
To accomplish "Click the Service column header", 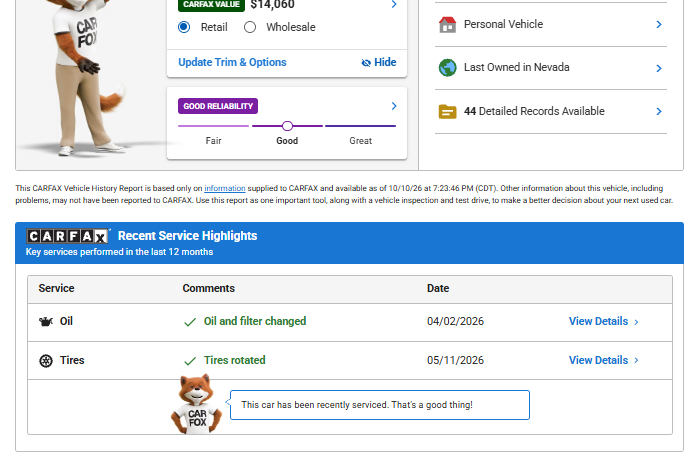I will pyautogui.click(x=56, y=288).
